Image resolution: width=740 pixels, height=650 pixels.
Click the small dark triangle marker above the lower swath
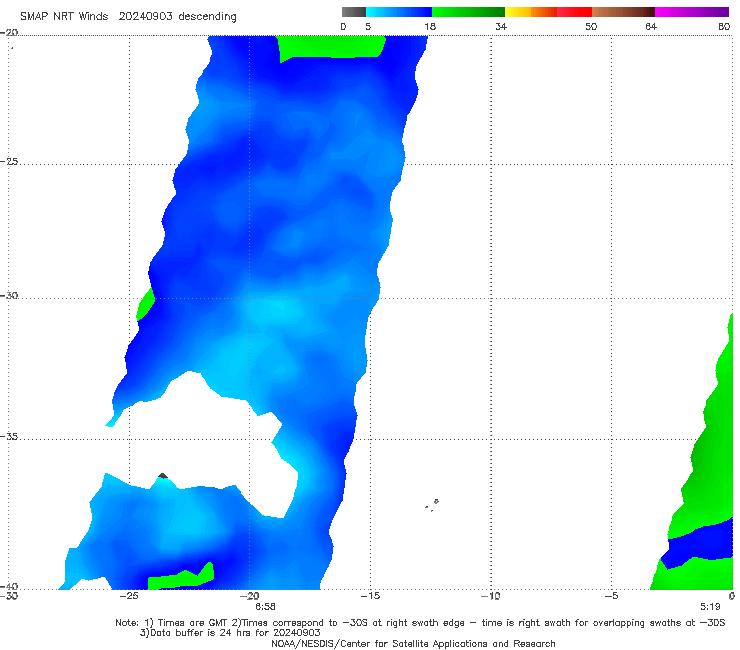tap(163, 476)
